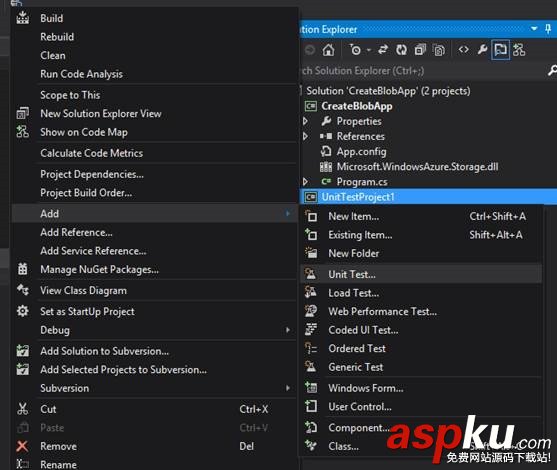557x470 pixels.
Task: Click the search magnifier icon in Solution Explorer
Action: [x=552, y=71]
